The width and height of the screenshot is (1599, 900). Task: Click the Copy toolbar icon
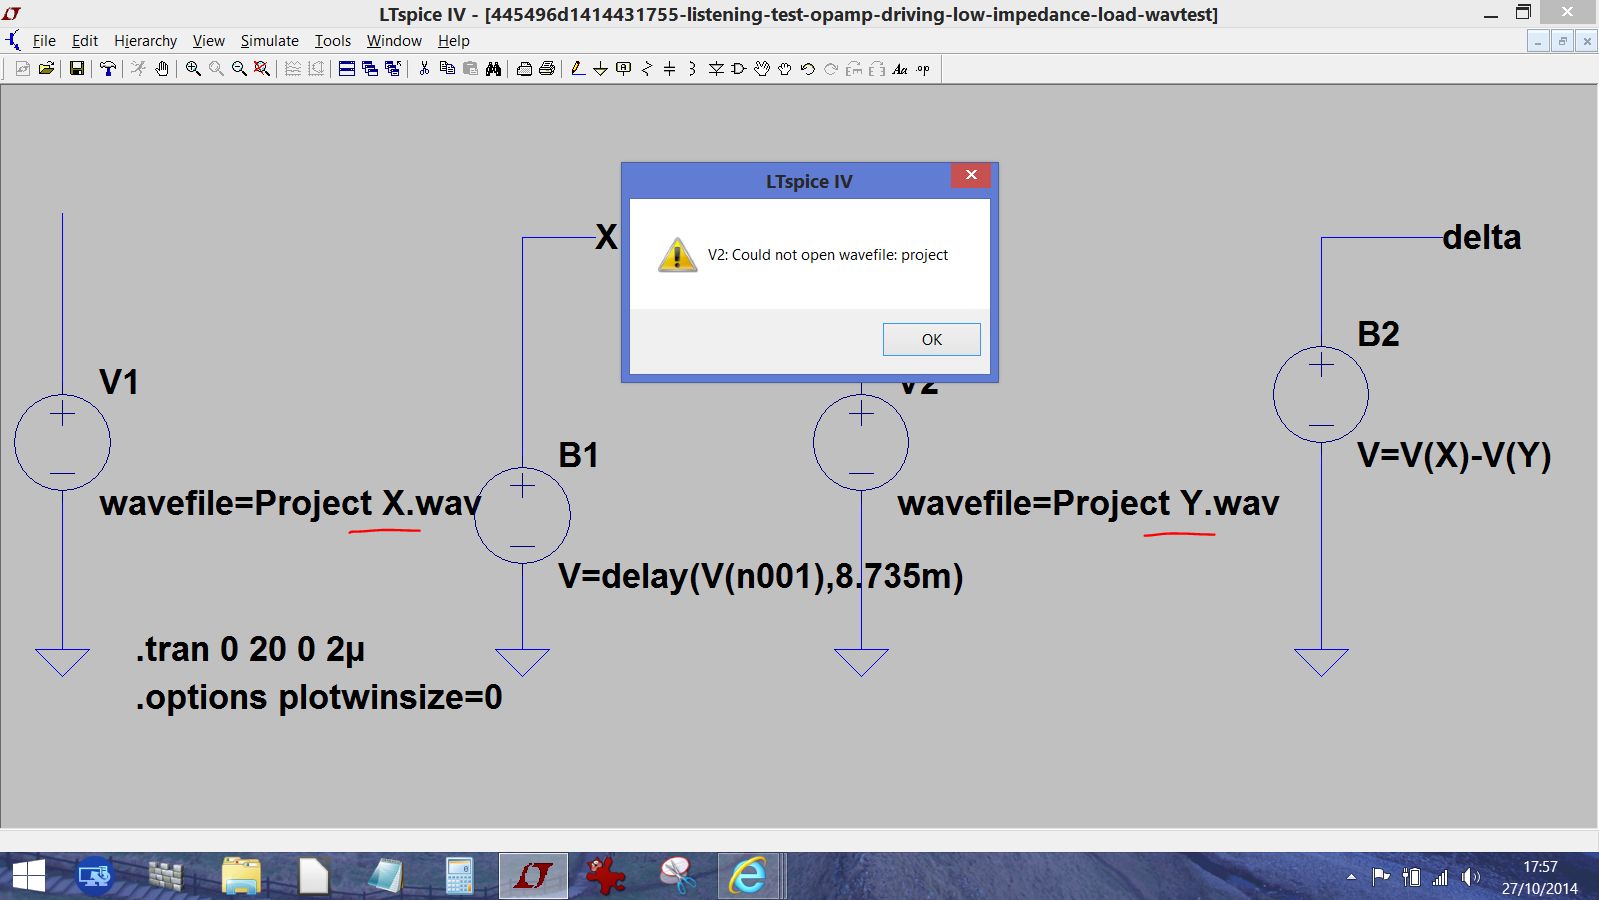[447, 68]
